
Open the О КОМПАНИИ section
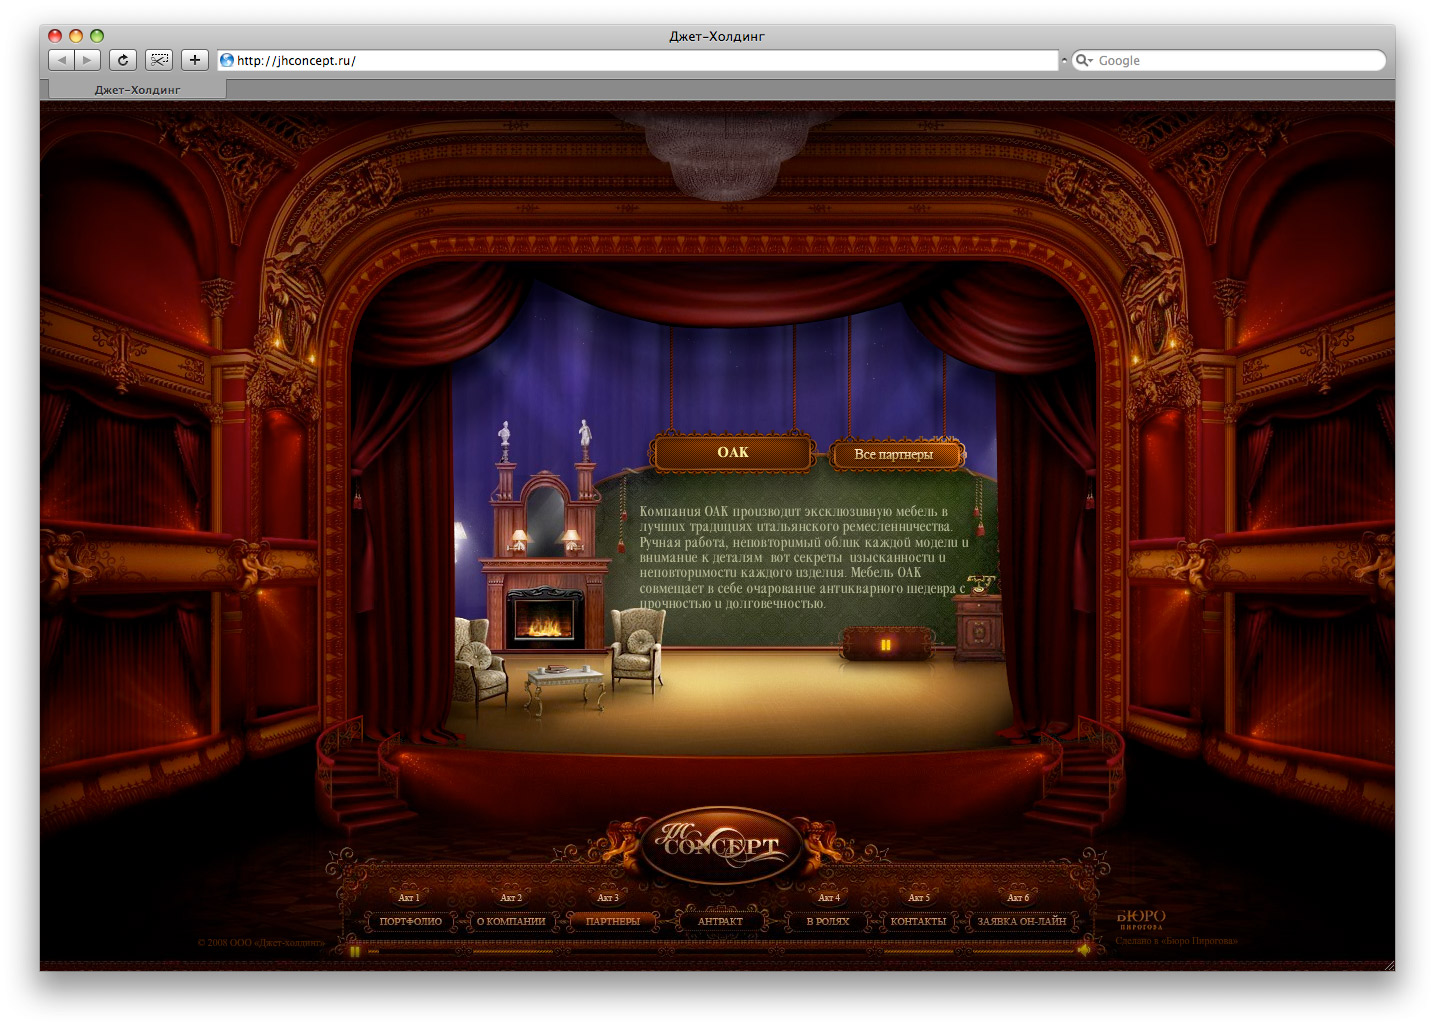tap(511, 921)
